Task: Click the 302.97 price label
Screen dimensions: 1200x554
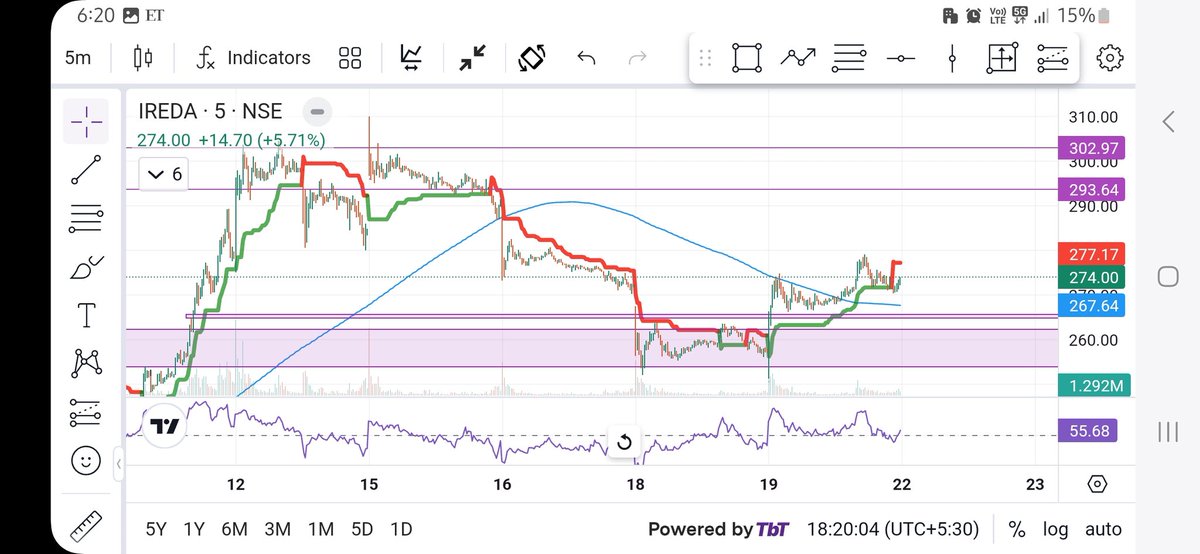Action: pyautogui.click(x=1091, y=148)
